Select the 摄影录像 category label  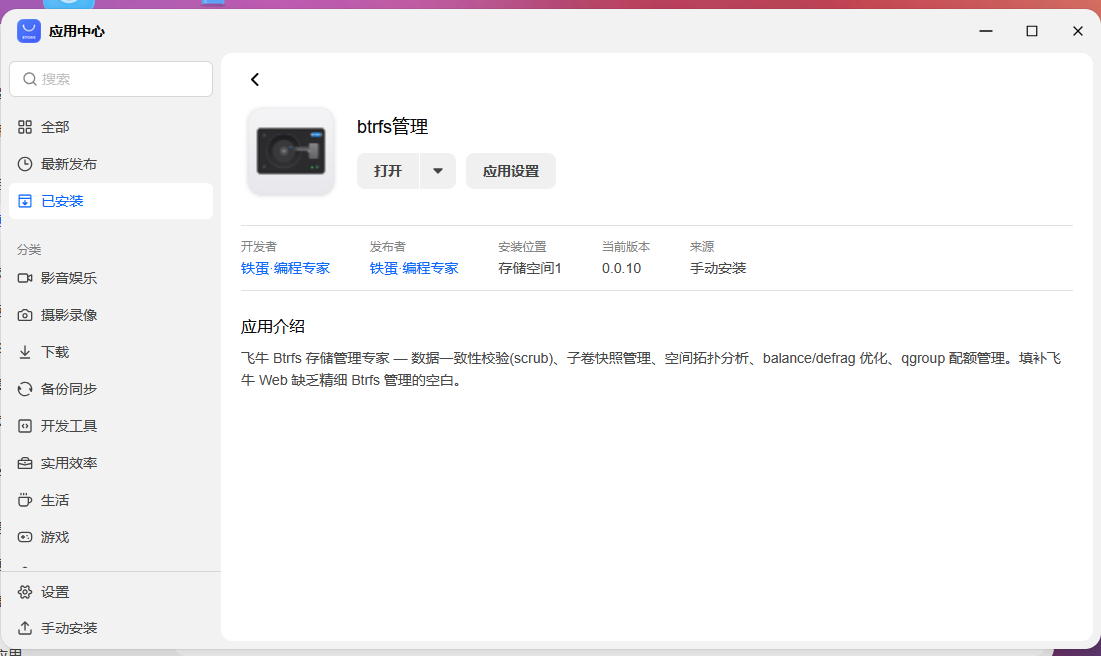(x=69, y=315)
